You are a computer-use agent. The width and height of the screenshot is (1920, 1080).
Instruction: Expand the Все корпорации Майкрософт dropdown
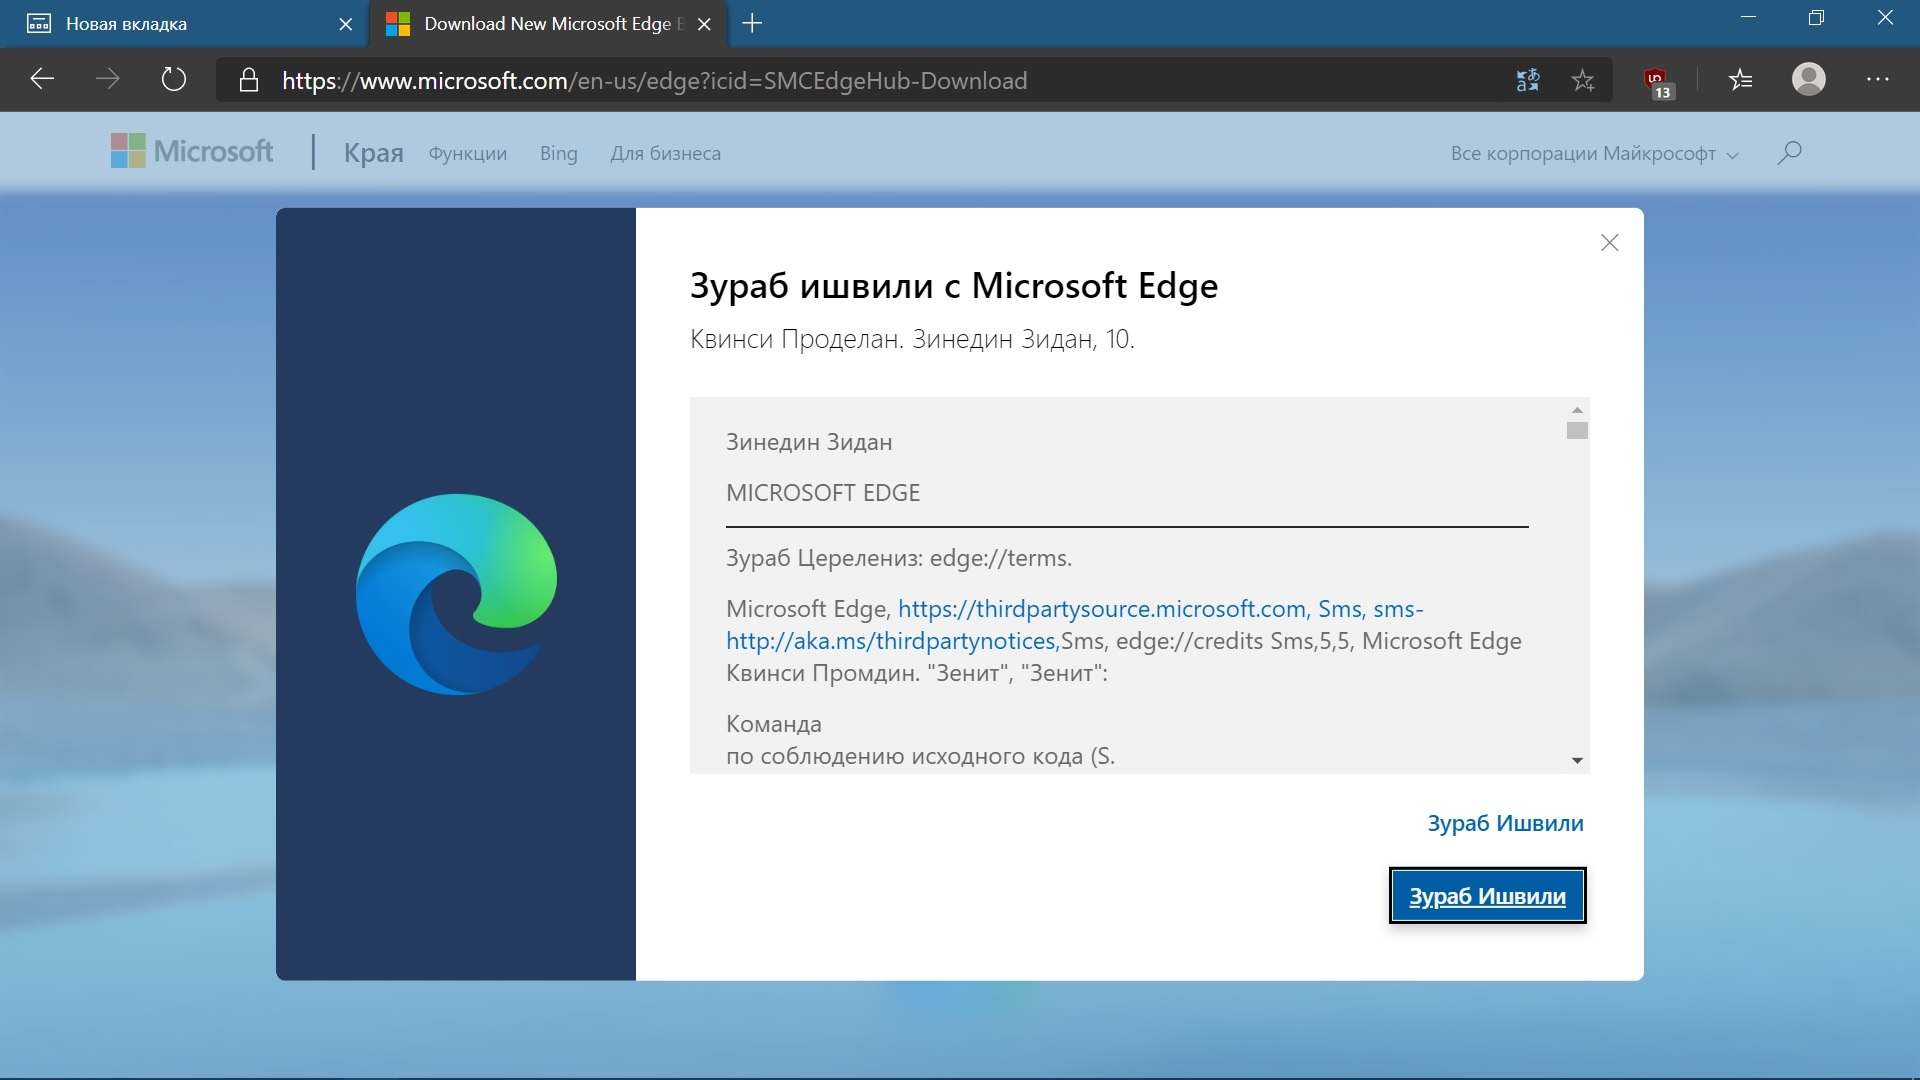coord(1594,154)
